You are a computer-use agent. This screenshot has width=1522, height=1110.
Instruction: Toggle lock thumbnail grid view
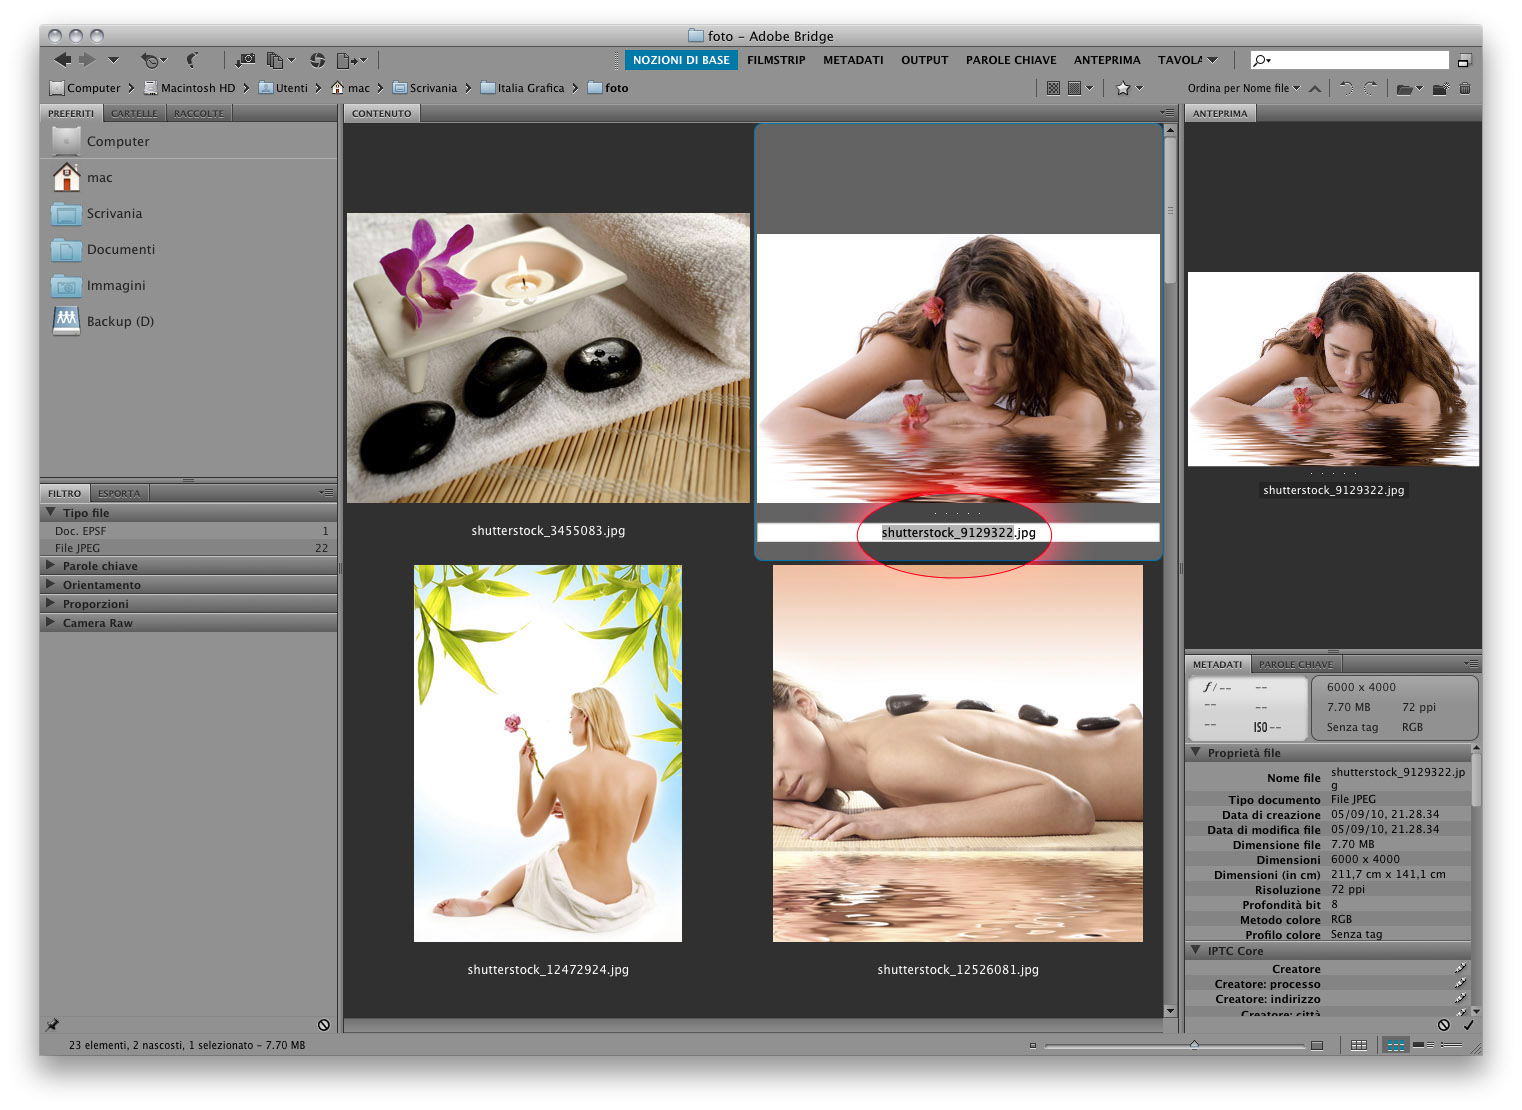(x=1358, y=1045)
